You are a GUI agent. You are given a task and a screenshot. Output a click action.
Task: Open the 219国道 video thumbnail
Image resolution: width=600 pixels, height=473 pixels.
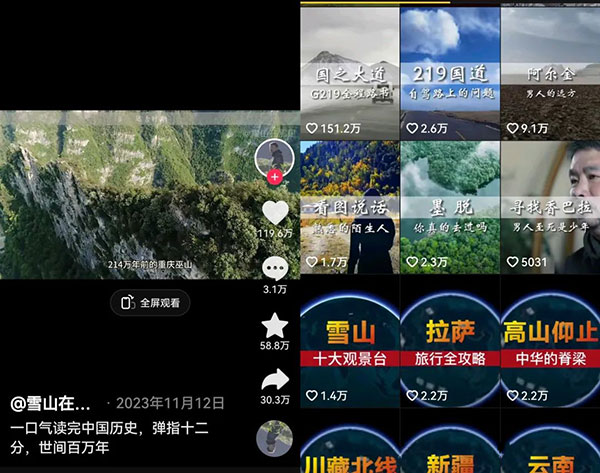pyautogui.click(x=449, y=70)
